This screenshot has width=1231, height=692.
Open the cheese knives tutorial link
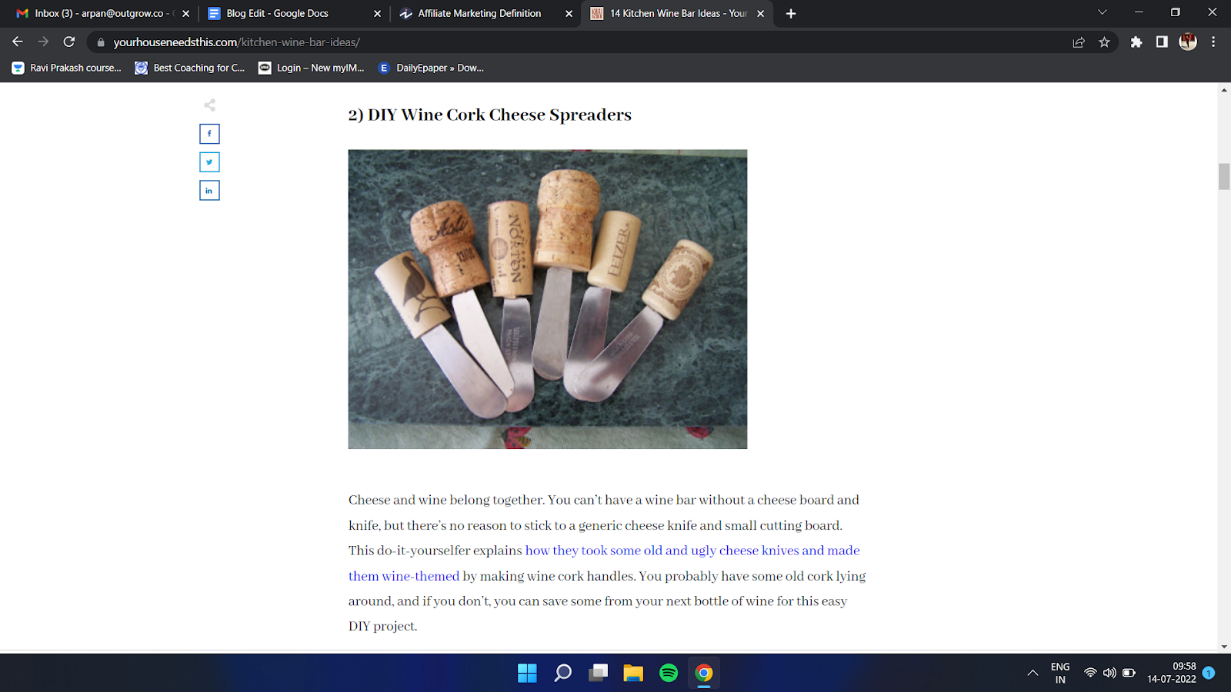691,551
